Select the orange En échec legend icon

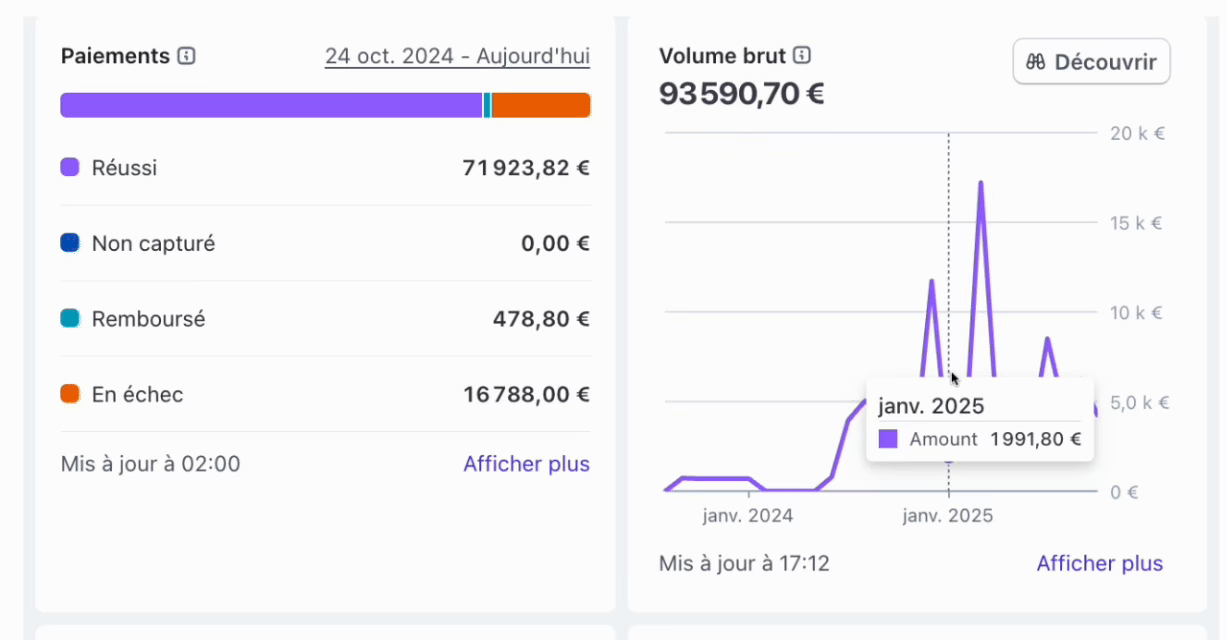tap(70, 394)
